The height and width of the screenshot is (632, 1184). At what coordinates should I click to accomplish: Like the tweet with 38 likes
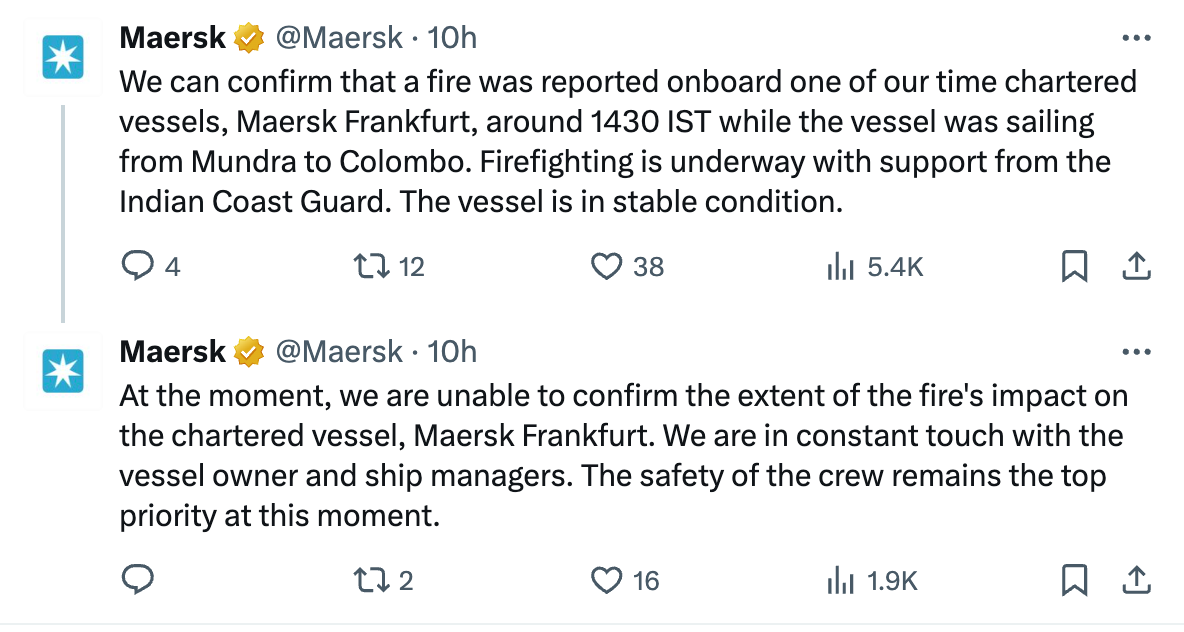pos(605,266)
